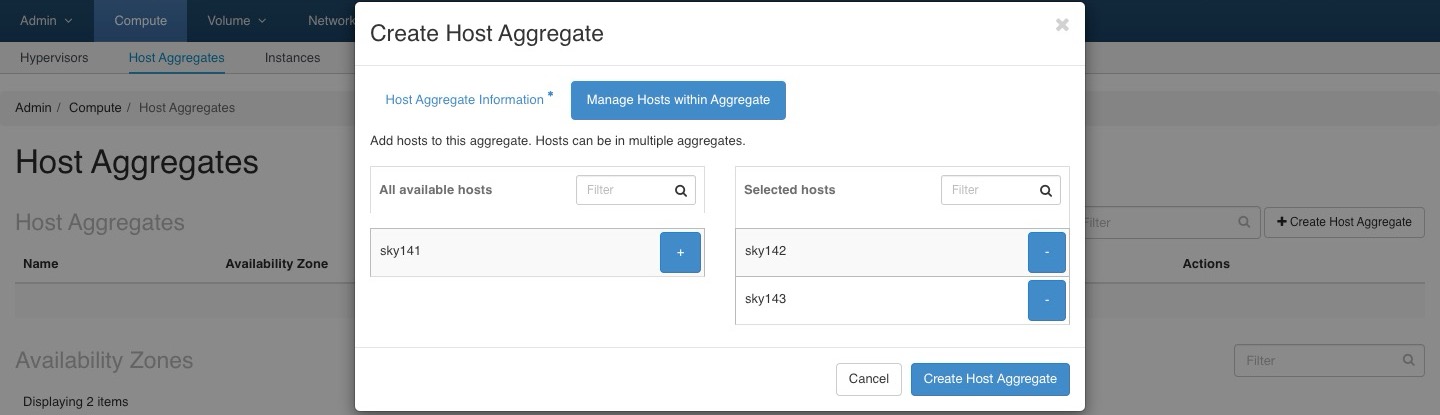1440x415 pixels.
Task: Open the Admin dropdown menu
Action: coord(46,20)
